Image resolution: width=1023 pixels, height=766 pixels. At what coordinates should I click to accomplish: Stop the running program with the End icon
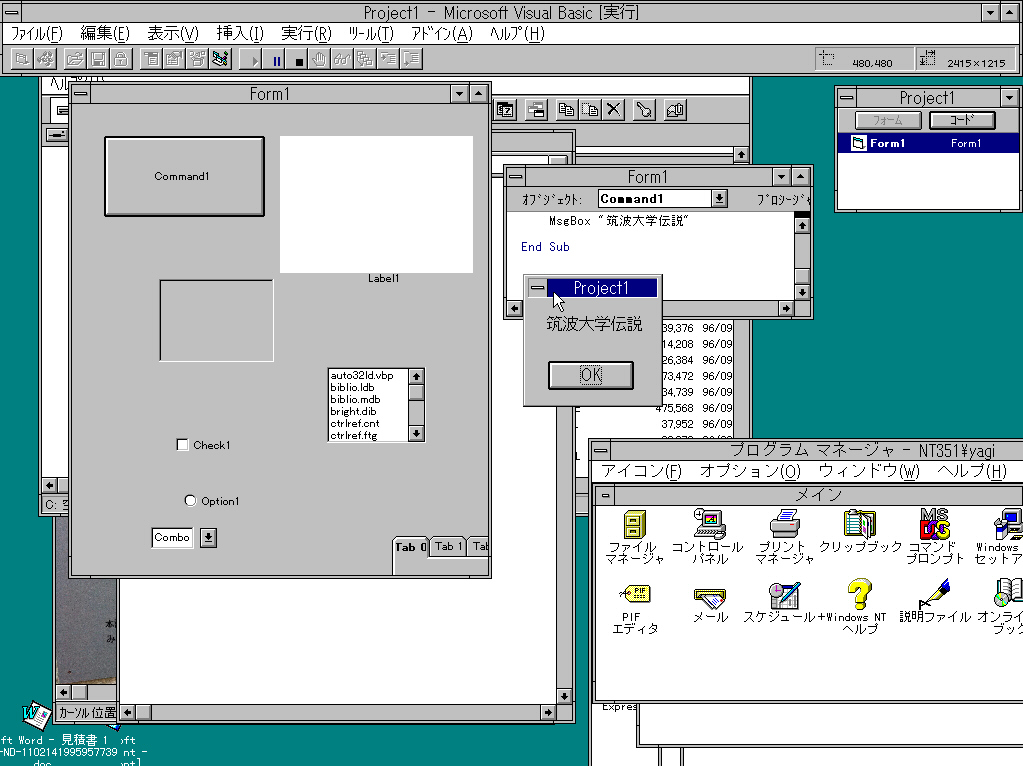coord(297,58)
